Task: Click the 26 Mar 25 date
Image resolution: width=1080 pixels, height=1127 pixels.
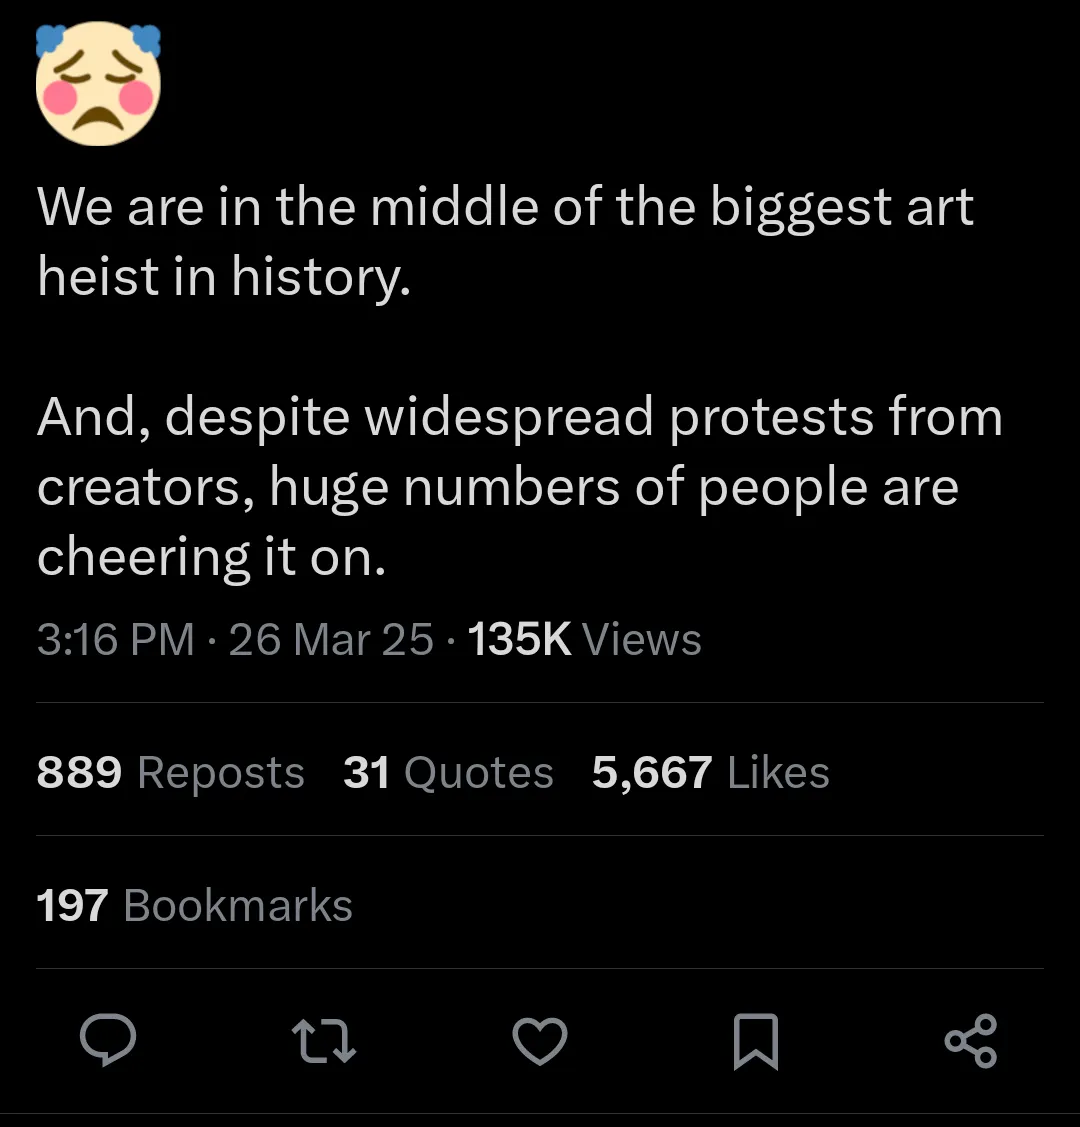Action: (331, 640)
